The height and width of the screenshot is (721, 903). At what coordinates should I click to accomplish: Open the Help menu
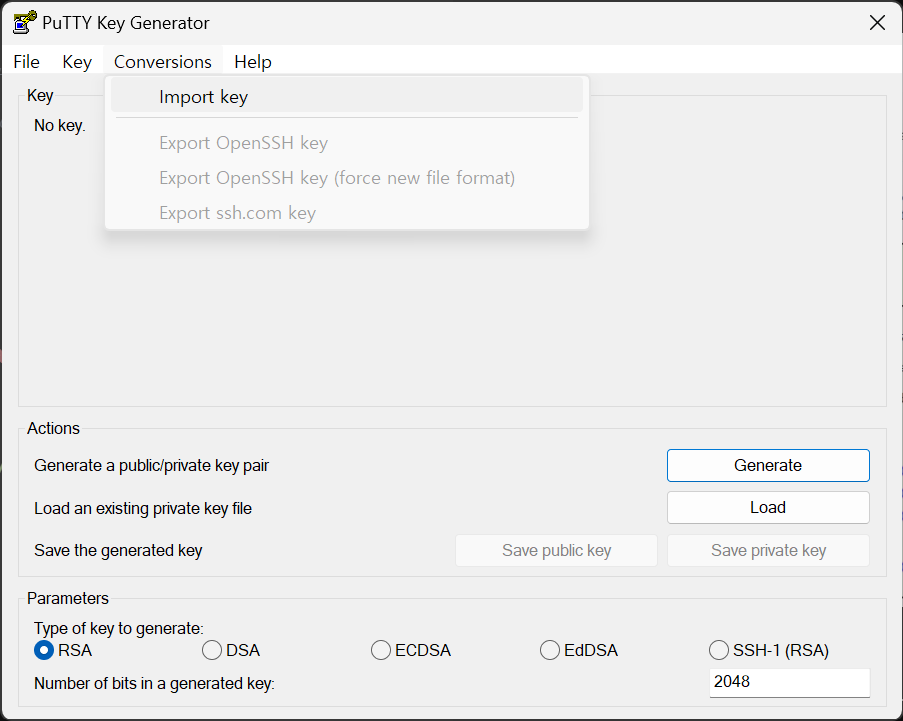click(x=253, y=62)
